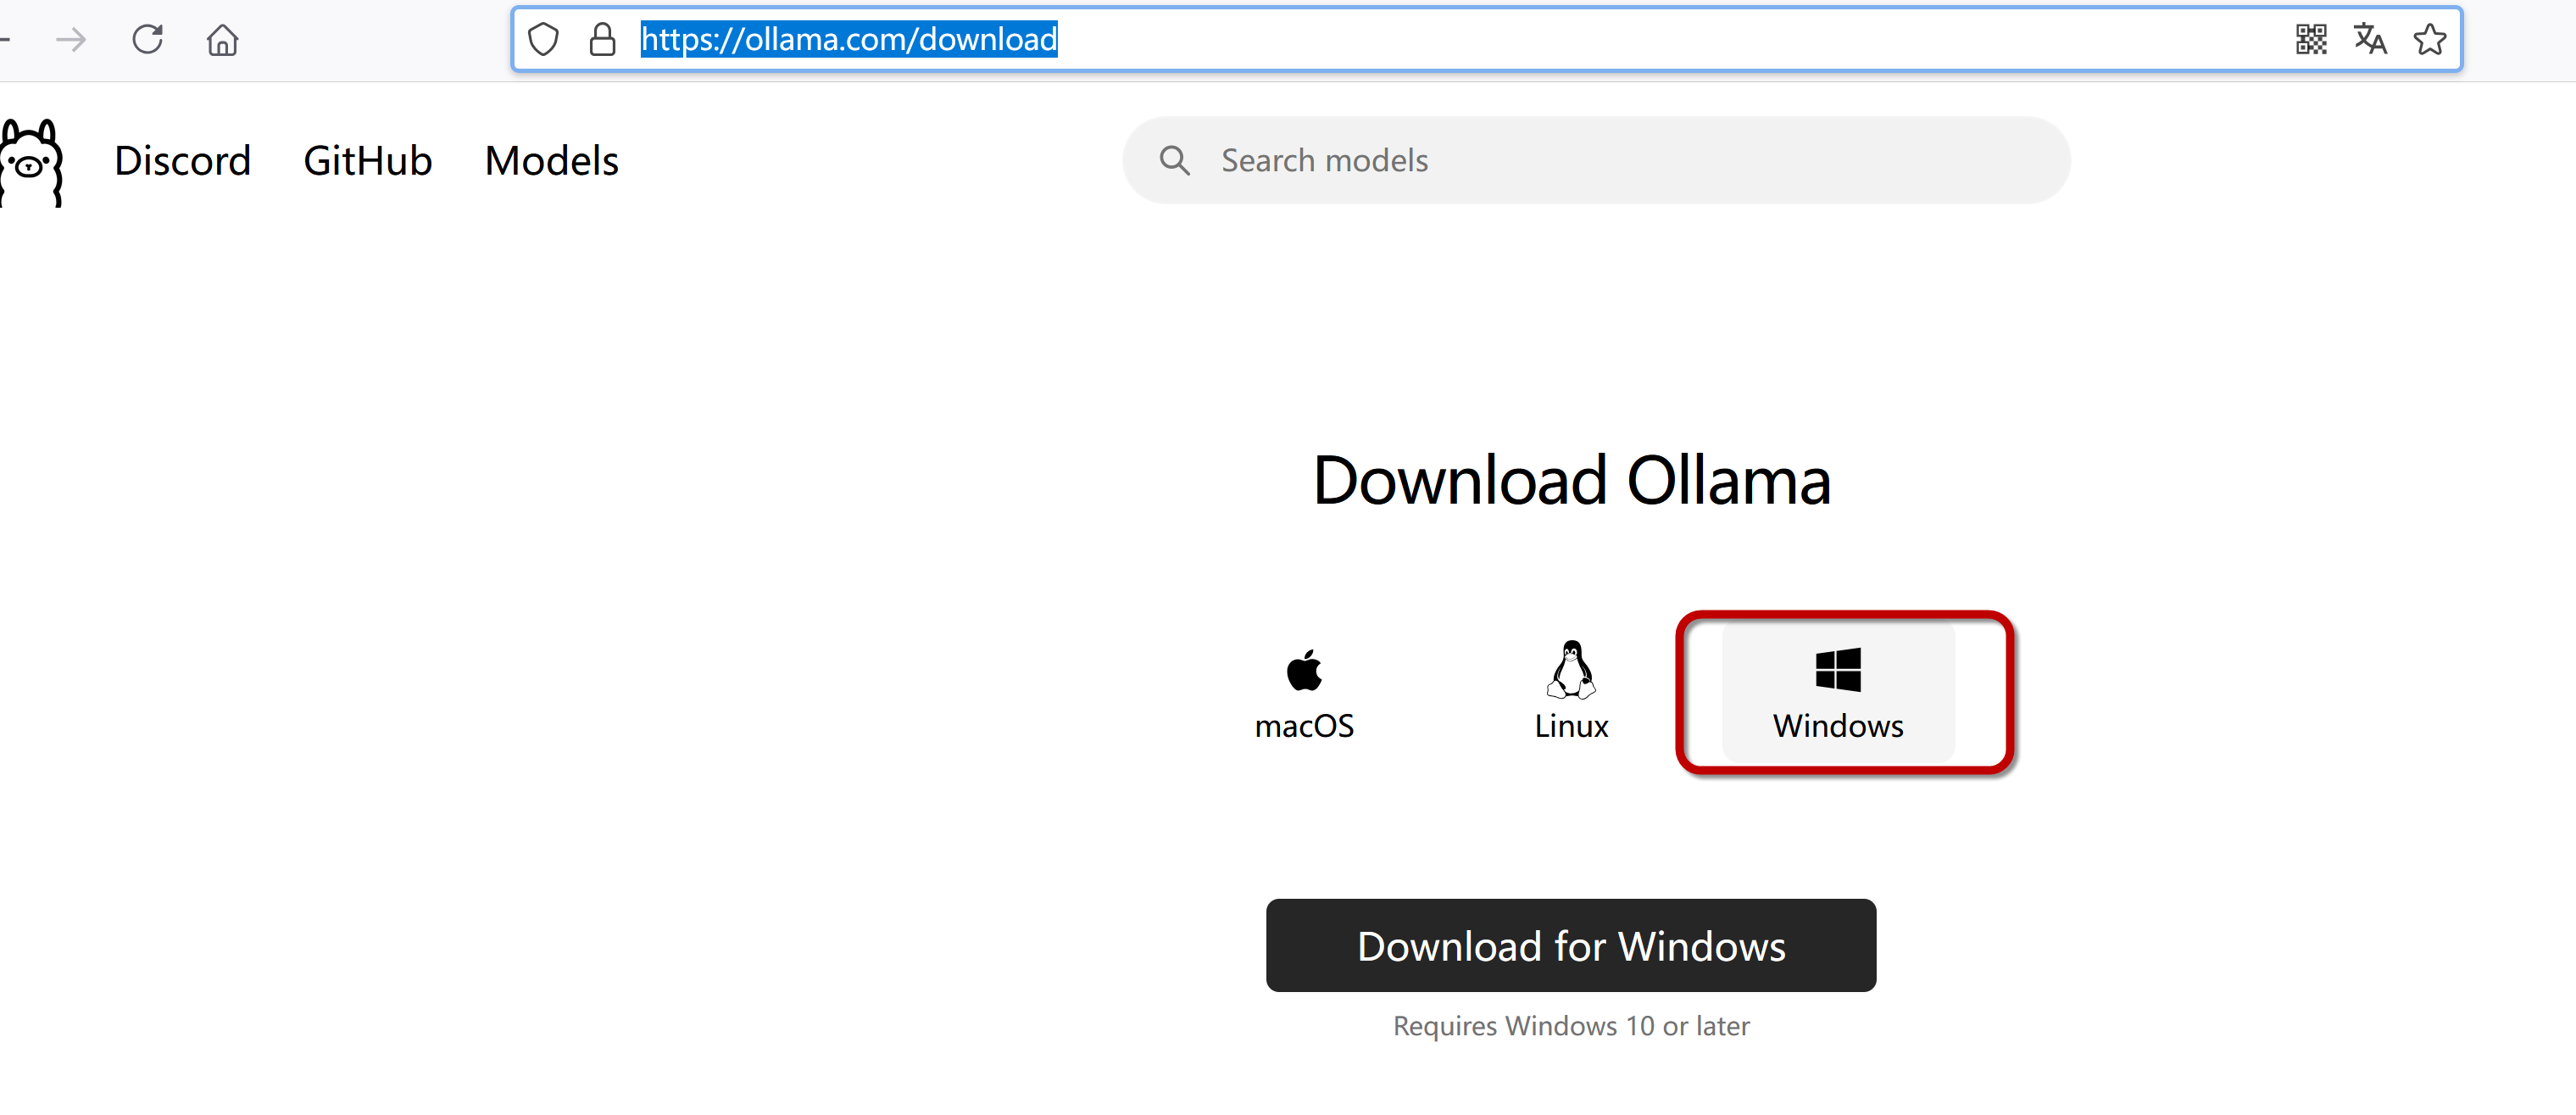Click 'Requires Windows 10 or later' text
Screen dimensions: 2576x1115
(1571, 1026)
